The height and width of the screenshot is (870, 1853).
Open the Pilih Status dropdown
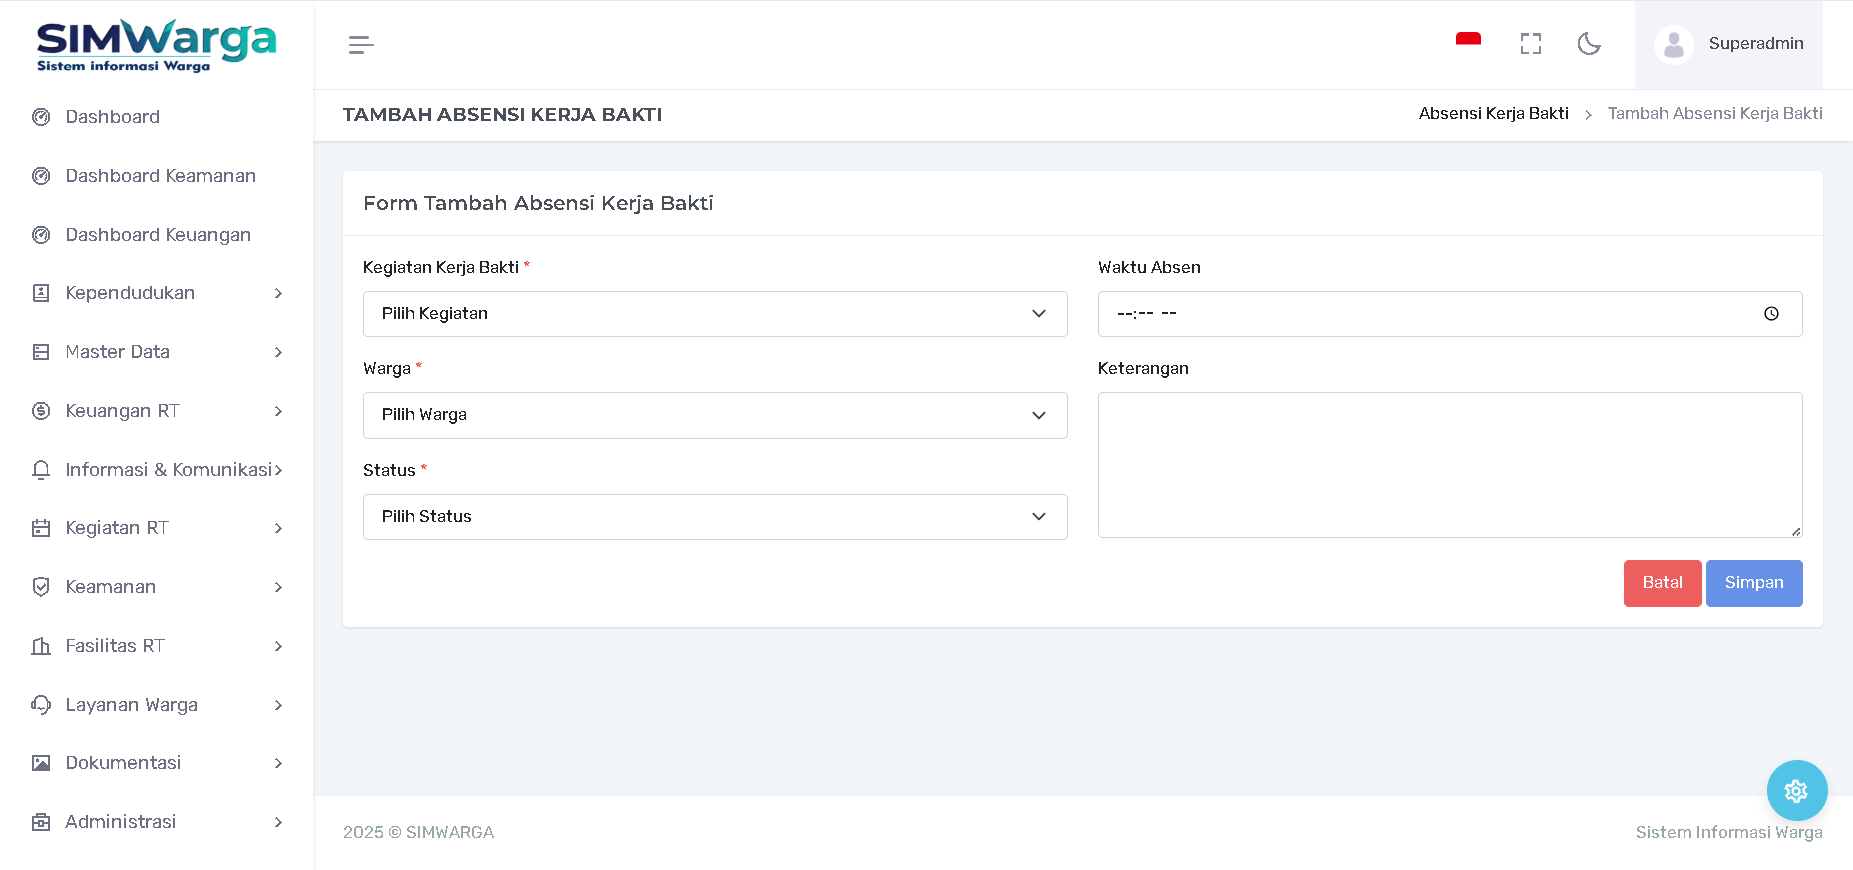(714, 517)
